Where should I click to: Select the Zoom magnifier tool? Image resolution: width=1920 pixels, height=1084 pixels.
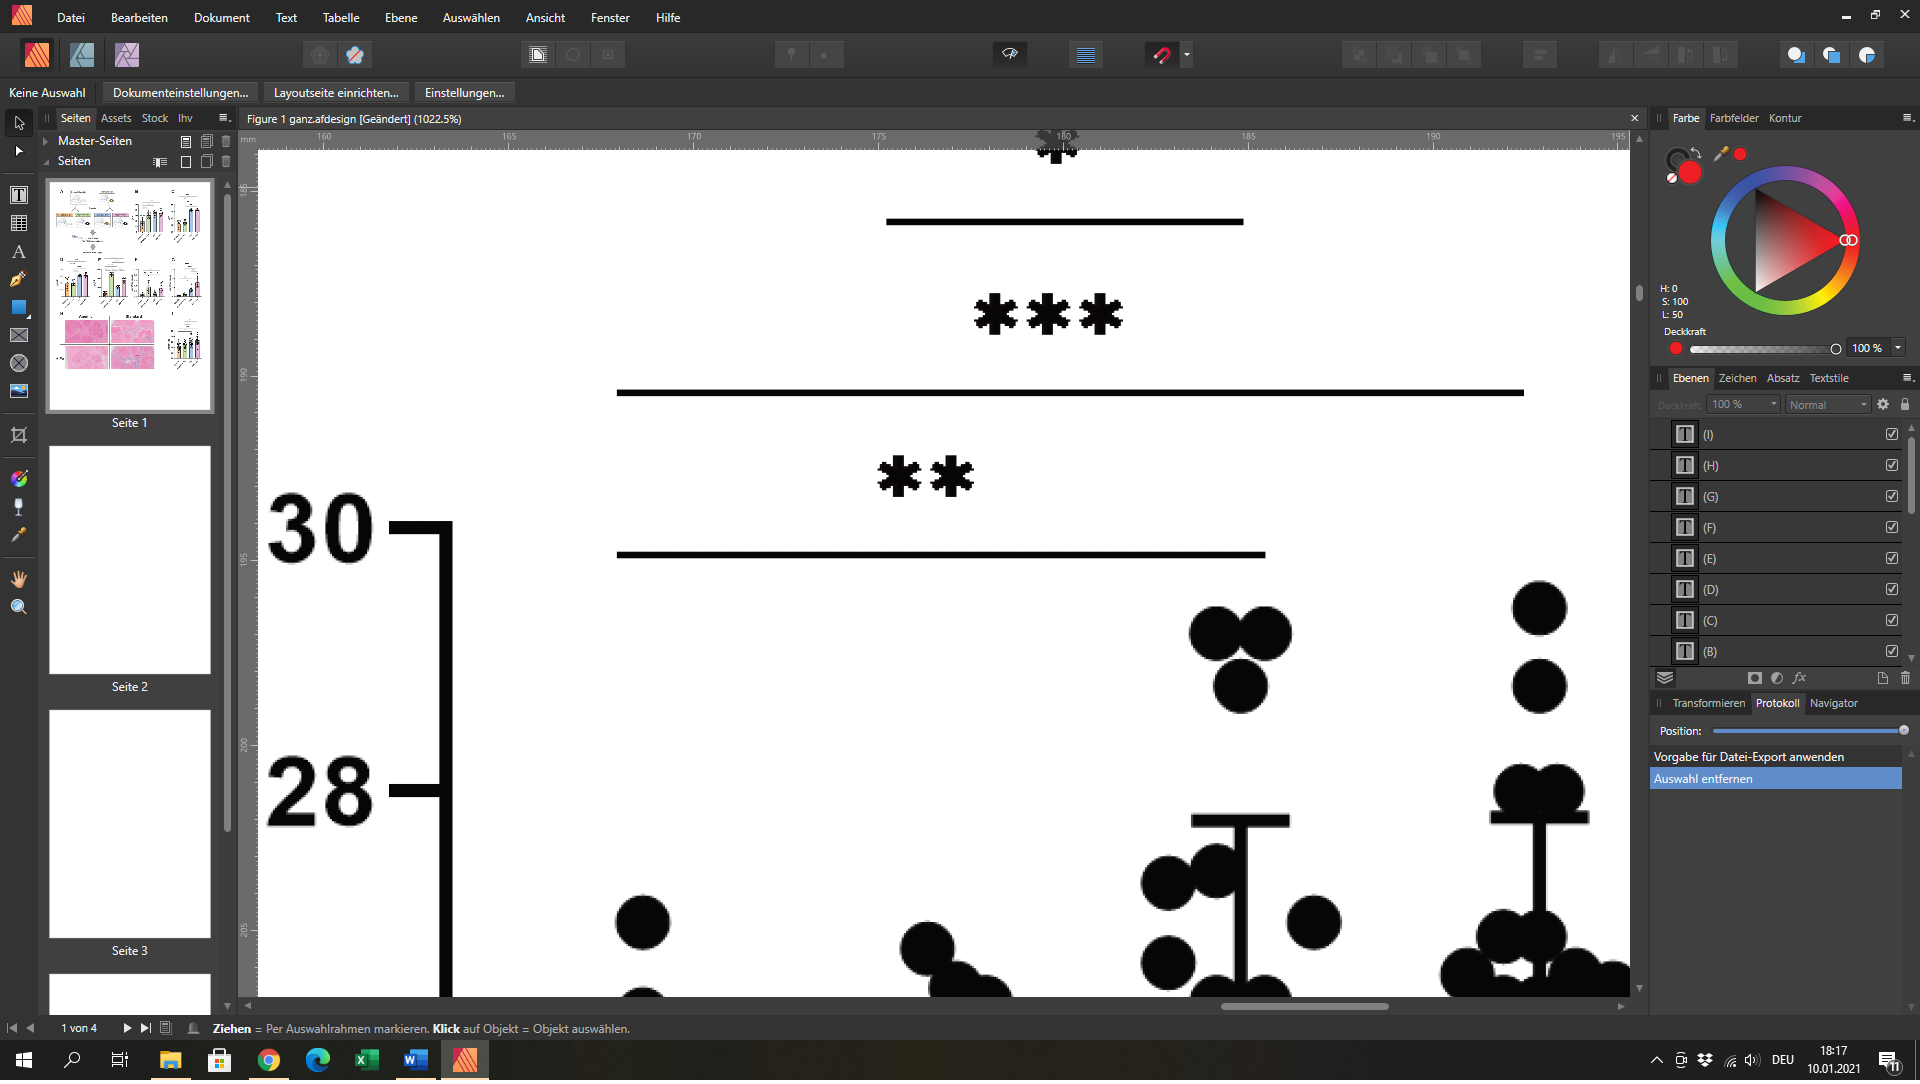click(19, 607)
